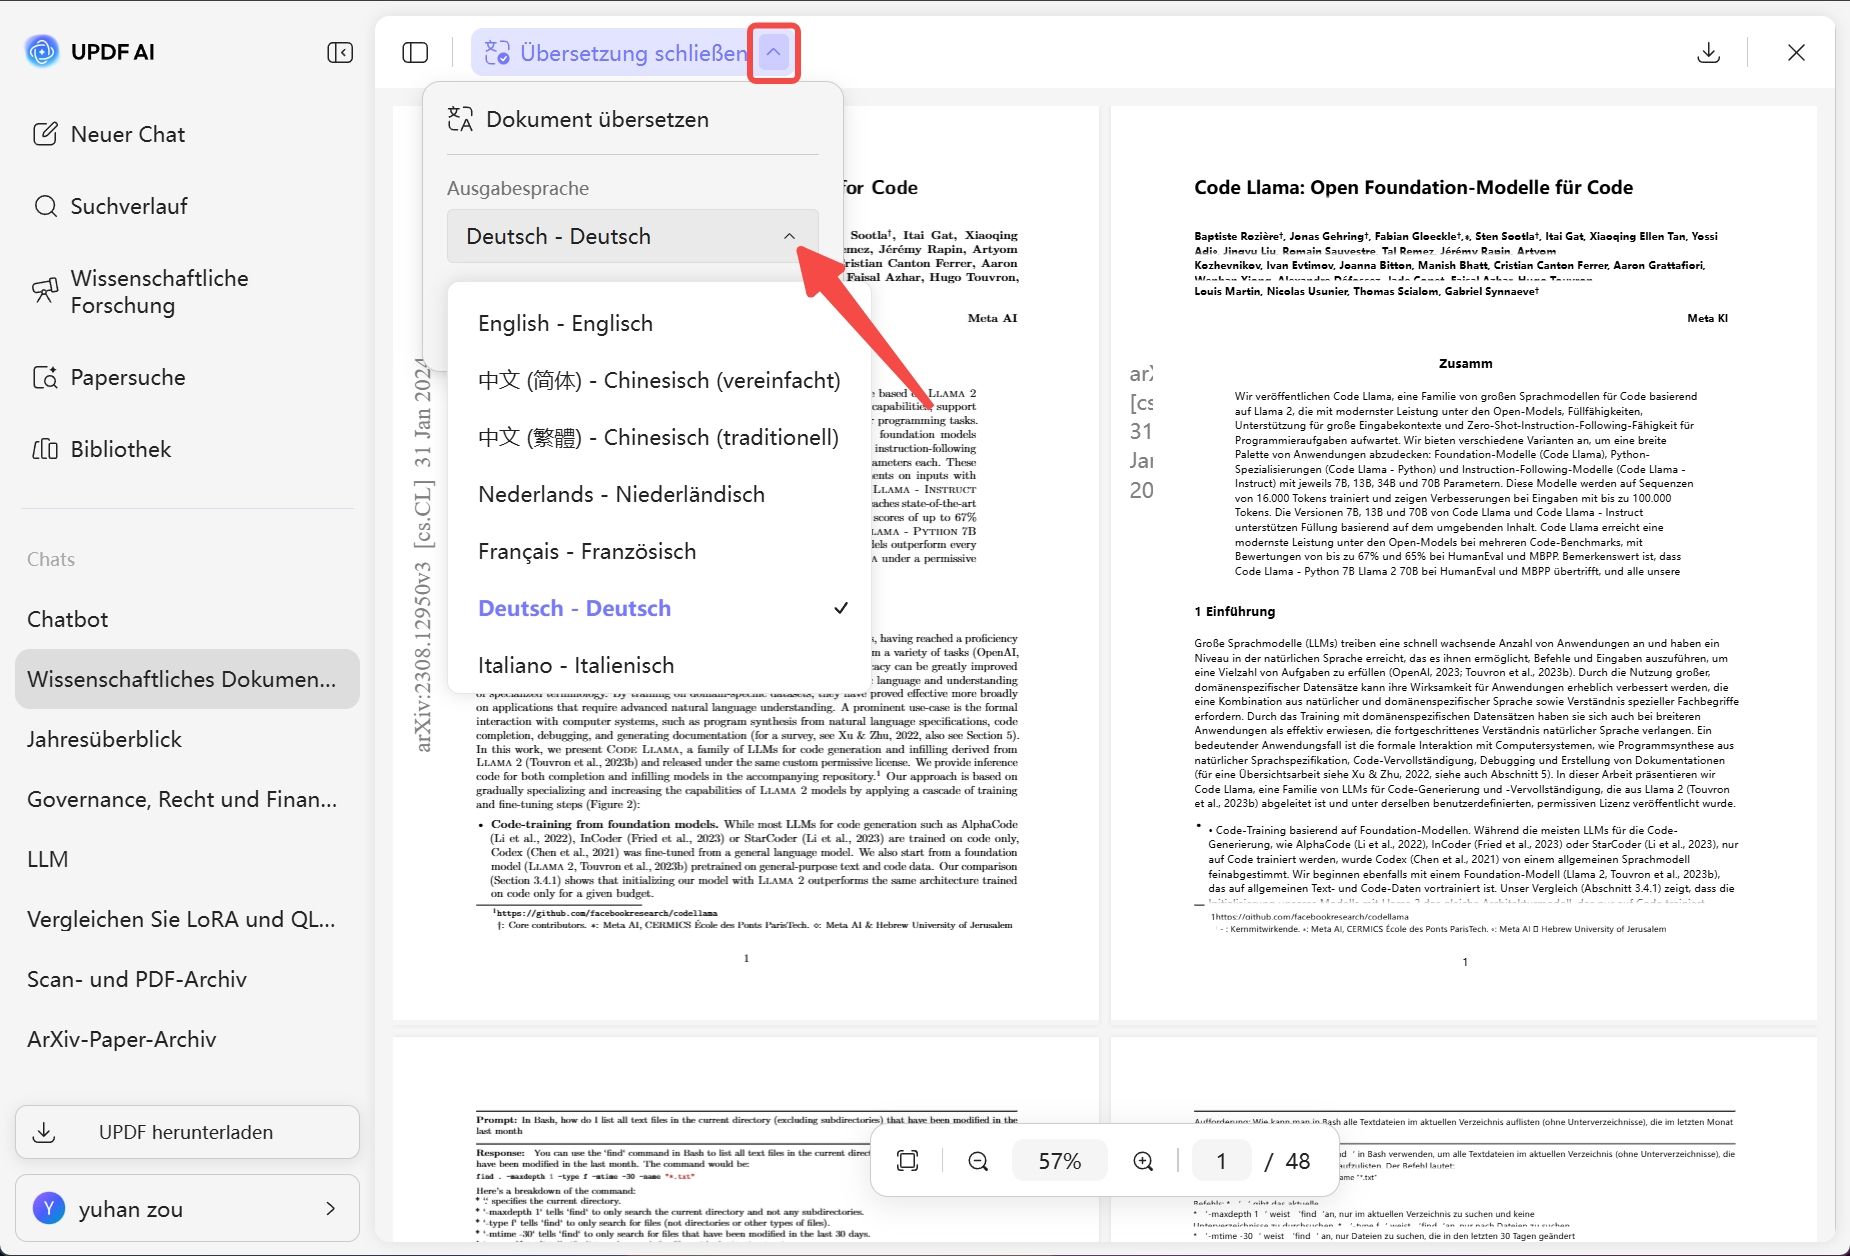1850x1256 pixels.
Task: Zoom out with the minus magnifier
Action: [978, 1161]
